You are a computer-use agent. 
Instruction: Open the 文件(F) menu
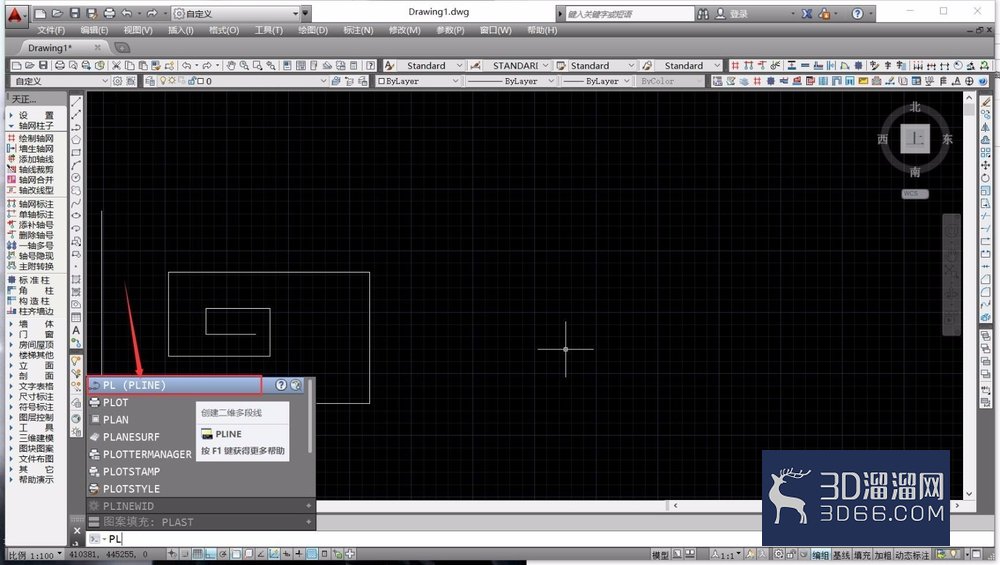click(51, 30)
